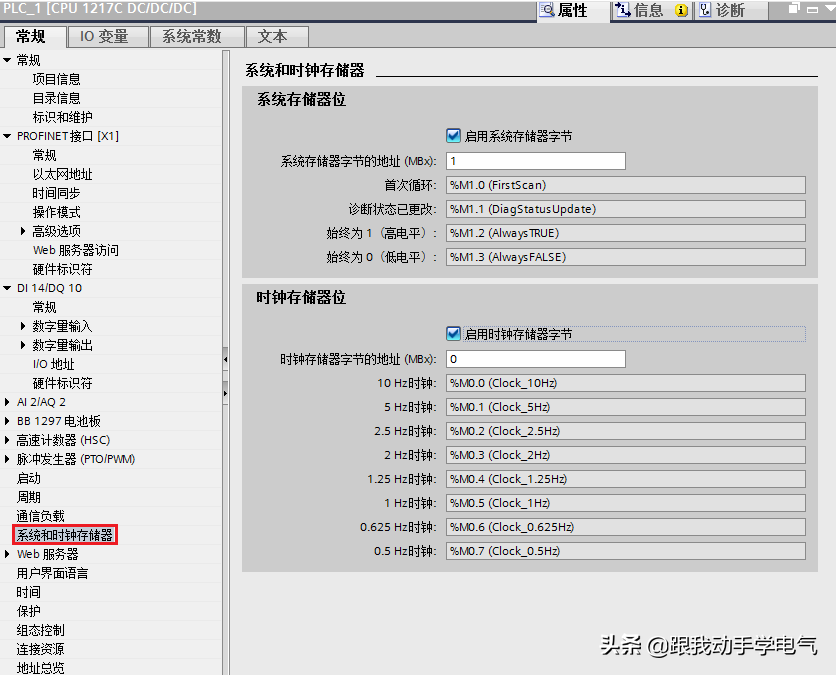Click the %M1.3 (AlwaysFALSE) field
The width and height of the screenshot is (836, 675).
coord(626,257)
